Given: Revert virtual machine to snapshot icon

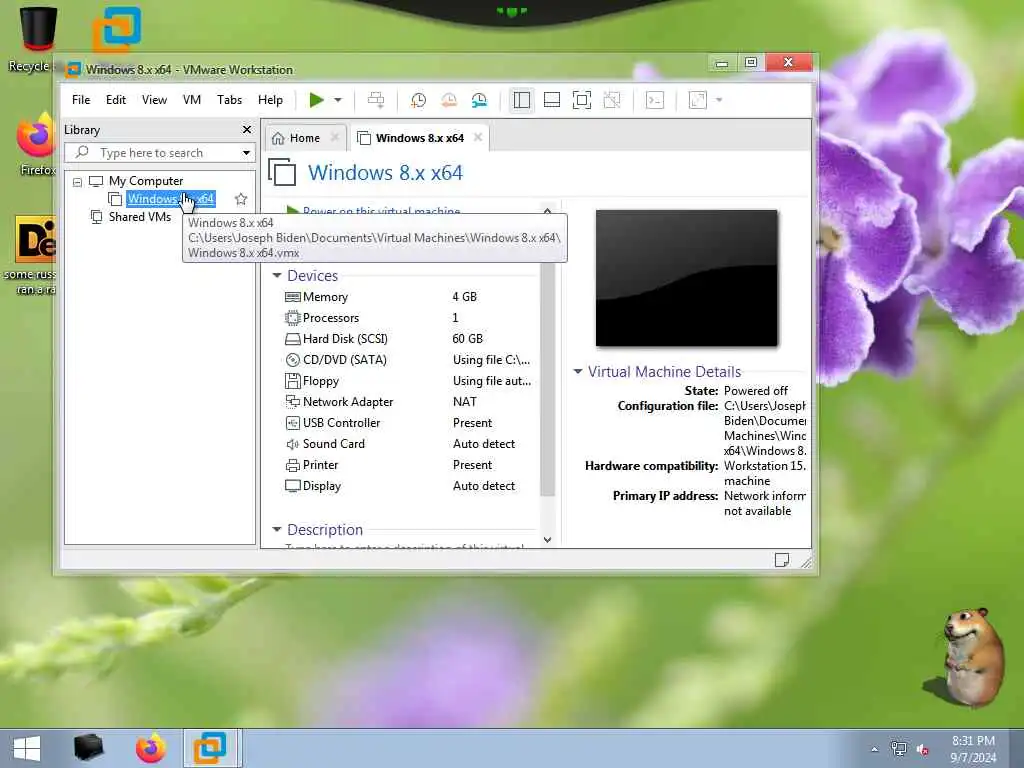Looking at the screenshot, I should (449, 100).
